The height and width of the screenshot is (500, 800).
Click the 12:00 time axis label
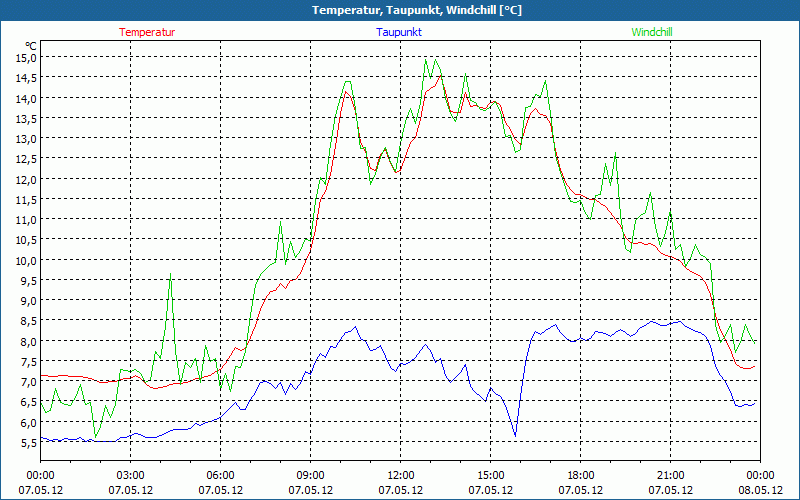[x=401, y=476]
